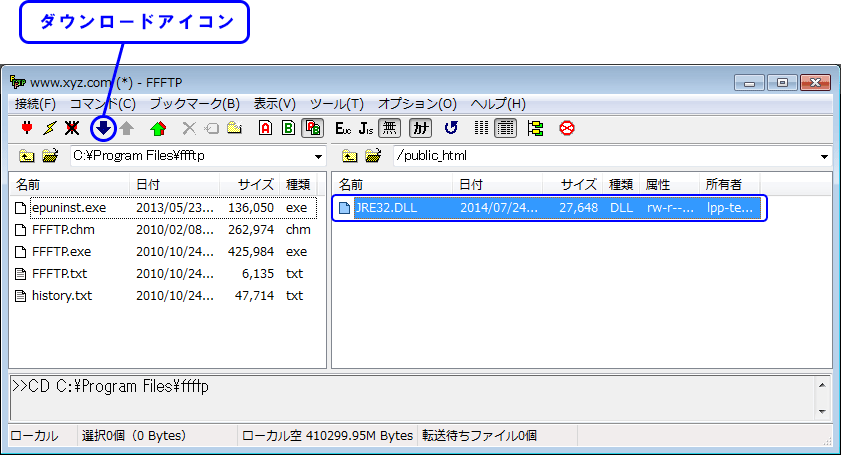Select ASCII transfer mode icon A
This screenshot has height=455, width=841.
265,128
